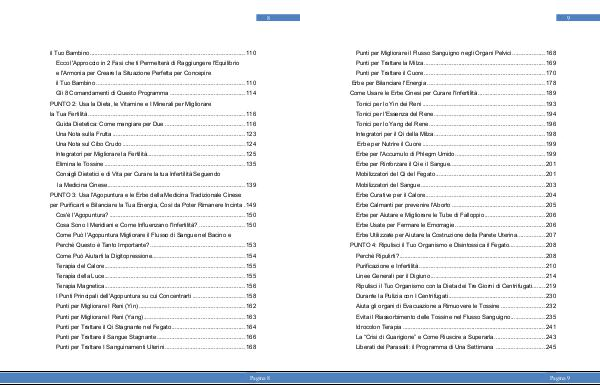This screenshot has height=388, width=600.
Task: Jump to 'Una Nota sul Cibo Crudo'
Action: 156,144
